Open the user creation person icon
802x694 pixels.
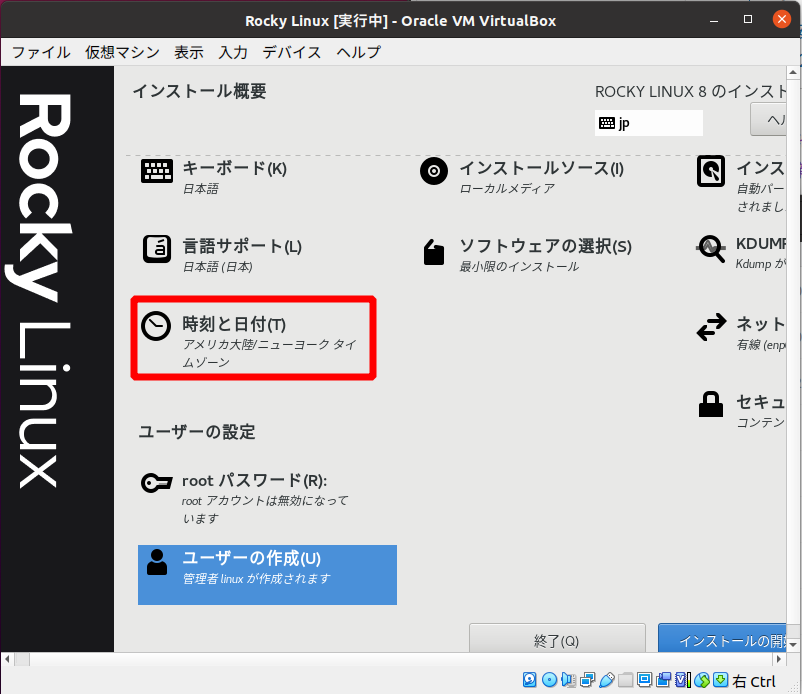coord(157,562)
